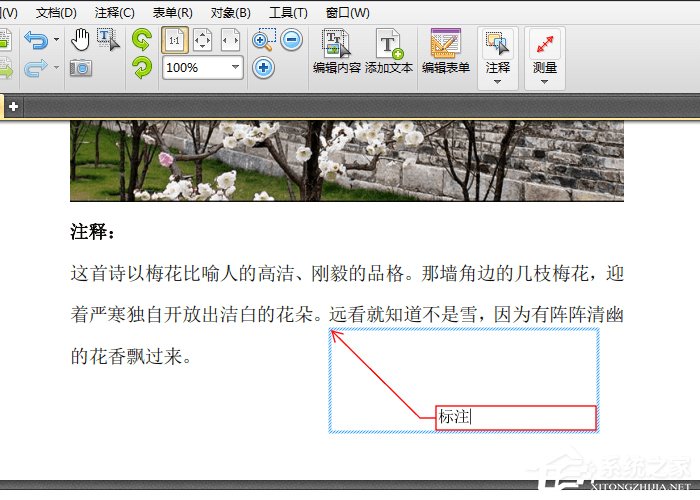The image size is (700, 500).
Task: Click the zoom in plus button
Action: 263,68
